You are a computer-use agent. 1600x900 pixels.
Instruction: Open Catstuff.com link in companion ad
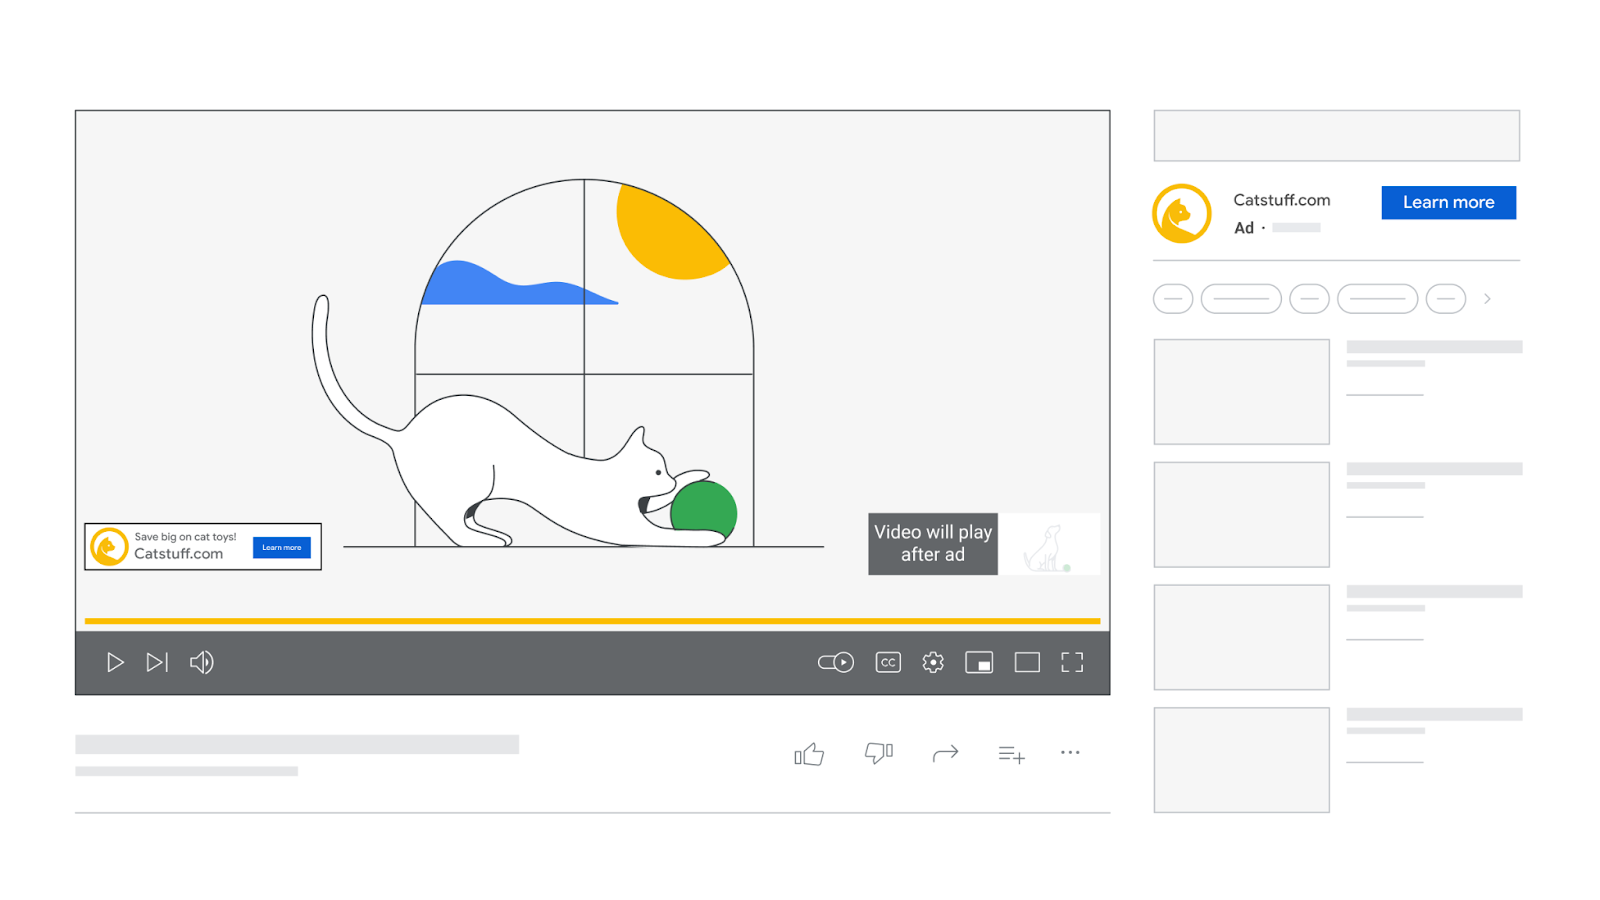click(x=1282, y=200)
